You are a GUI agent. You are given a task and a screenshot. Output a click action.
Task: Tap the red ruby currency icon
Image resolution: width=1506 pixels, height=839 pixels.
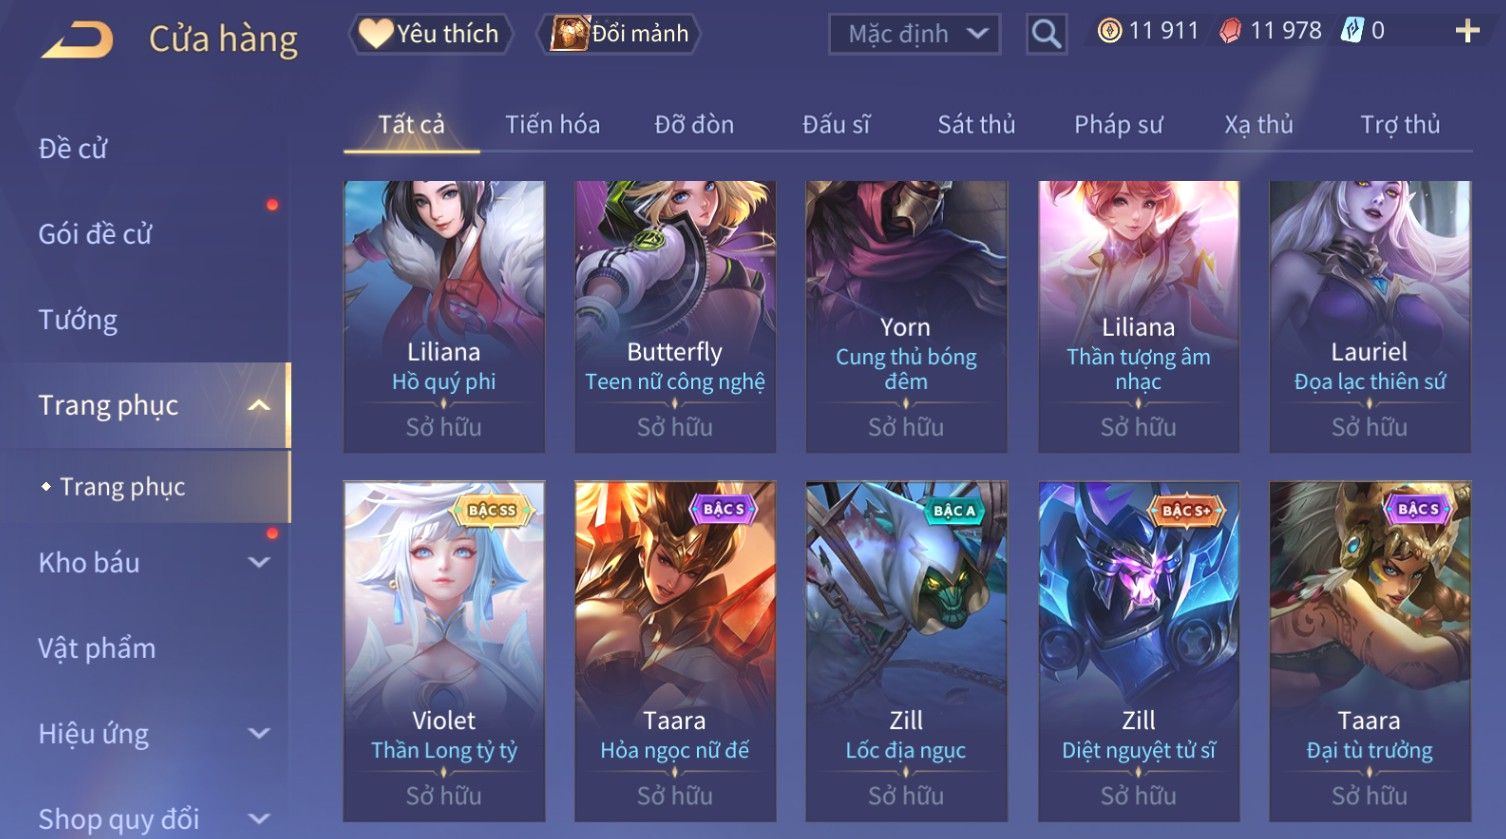[x=1230, y=31]
